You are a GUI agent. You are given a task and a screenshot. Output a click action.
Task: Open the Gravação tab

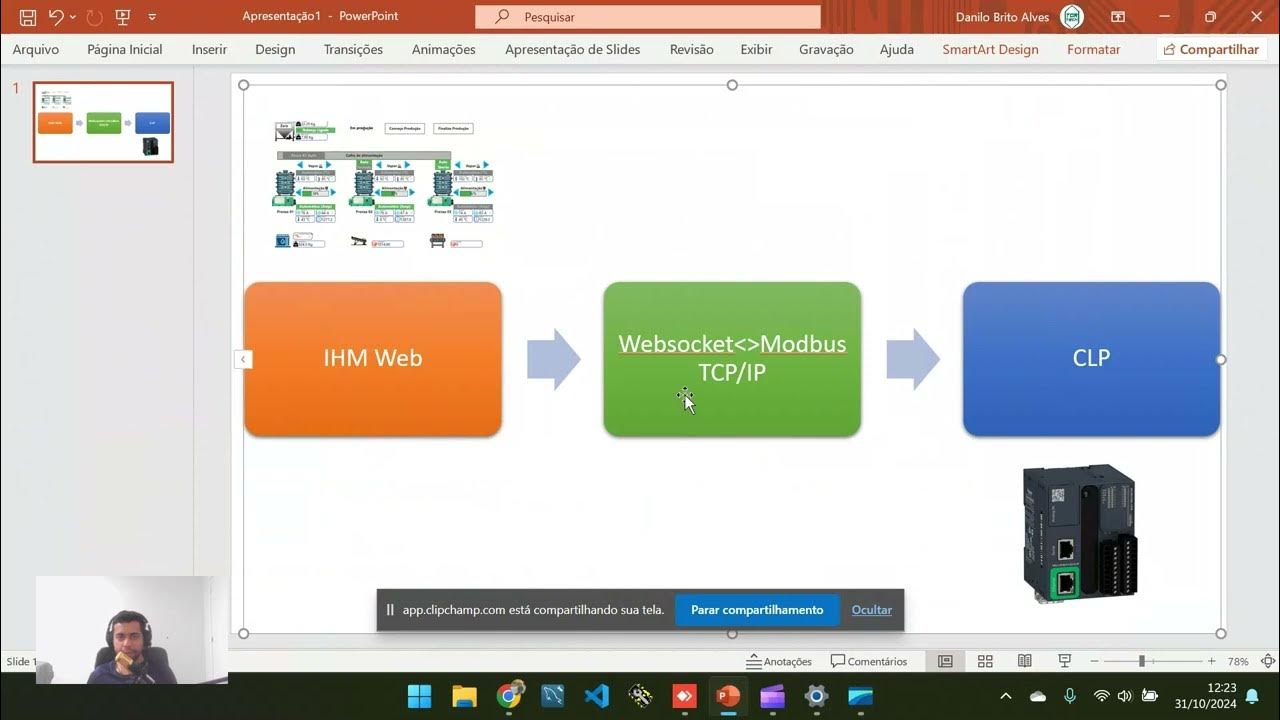click(826, 49)
